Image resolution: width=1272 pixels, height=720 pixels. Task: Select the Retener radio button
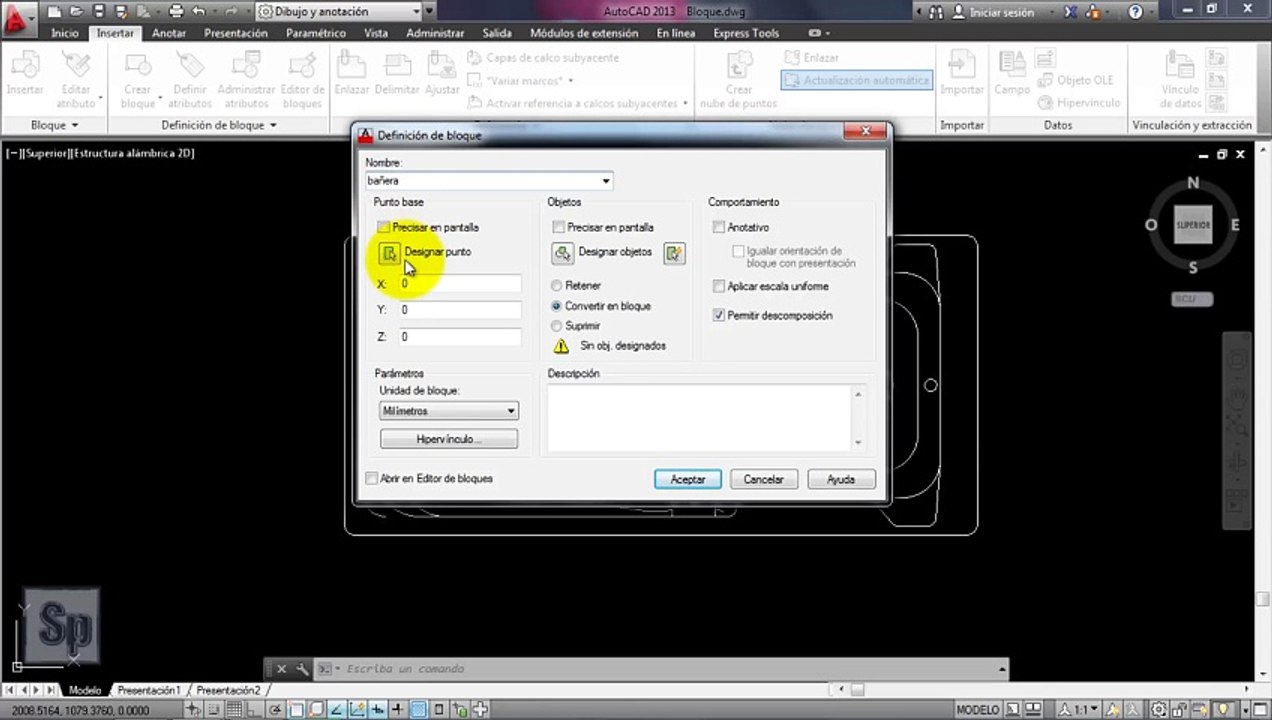[x=557, y=286]
